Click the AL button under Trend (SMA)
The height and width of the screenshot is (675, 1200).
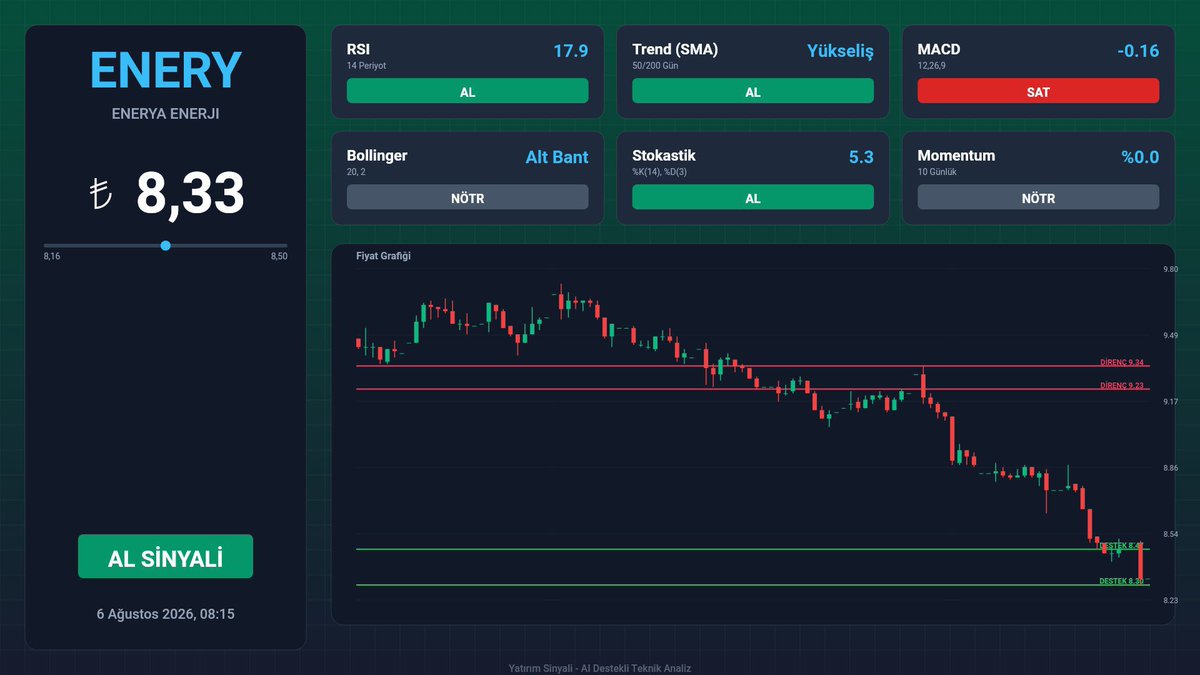(753, 91)
